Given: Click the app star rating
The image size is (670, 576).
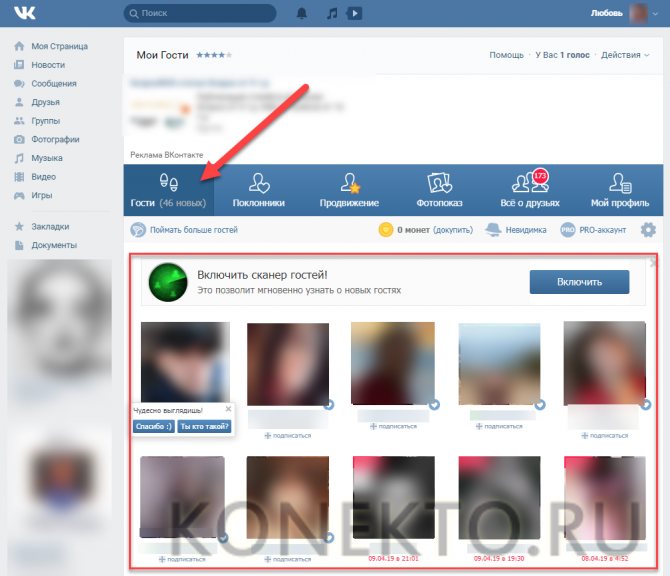Looking at the screenshot, I should coord(214,55).
